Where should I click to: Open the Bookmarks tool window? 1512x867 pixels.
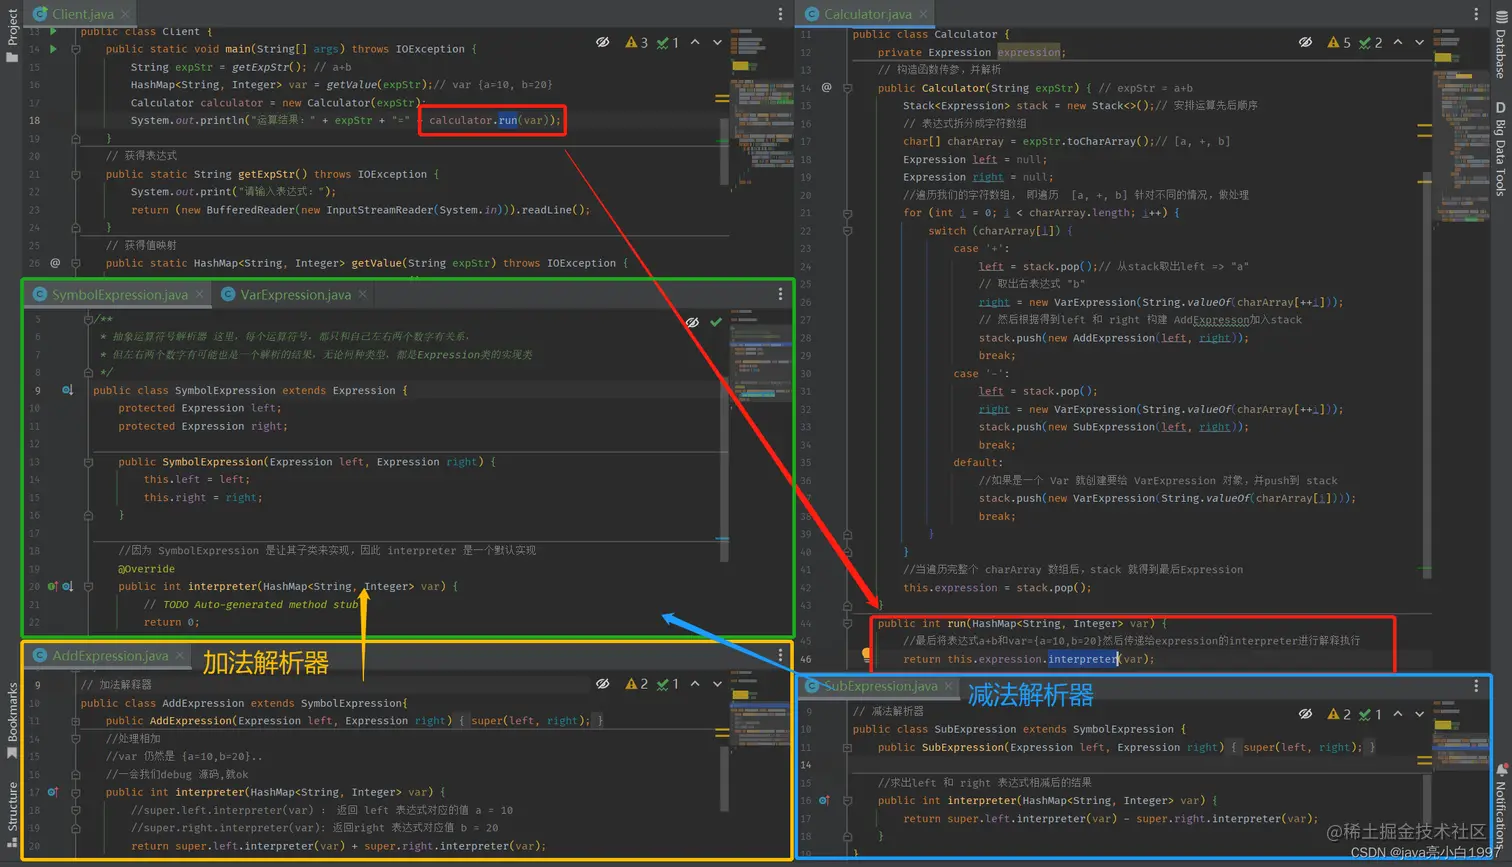pyautogui.click(x=12, y=720)
